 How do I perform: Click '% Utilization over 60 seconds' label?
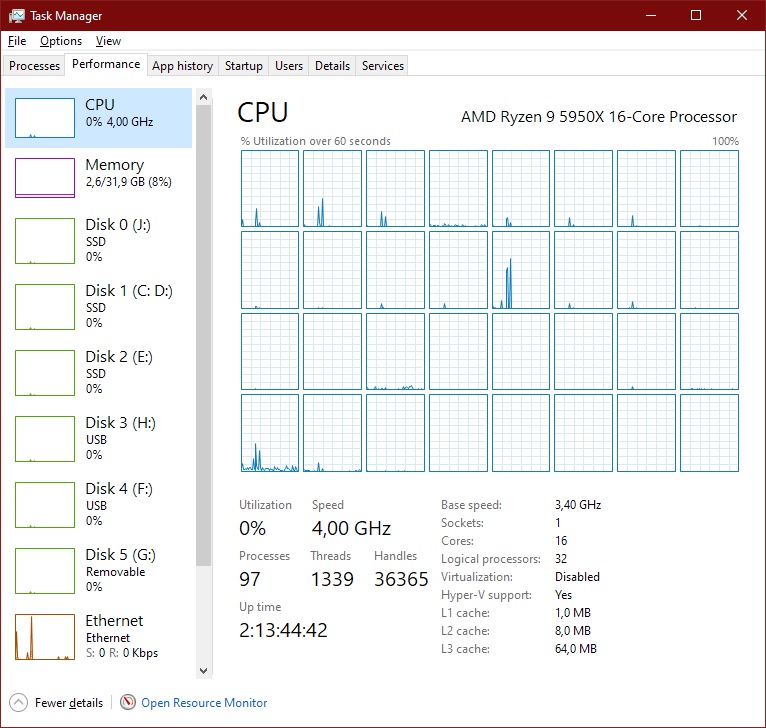coord(316,141)
